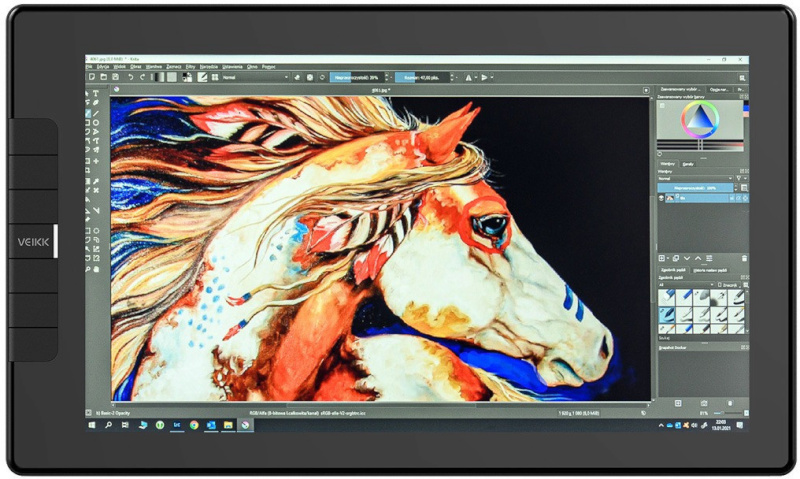Undo the last action
800x479 pixels.
click(x=131, y=77)
